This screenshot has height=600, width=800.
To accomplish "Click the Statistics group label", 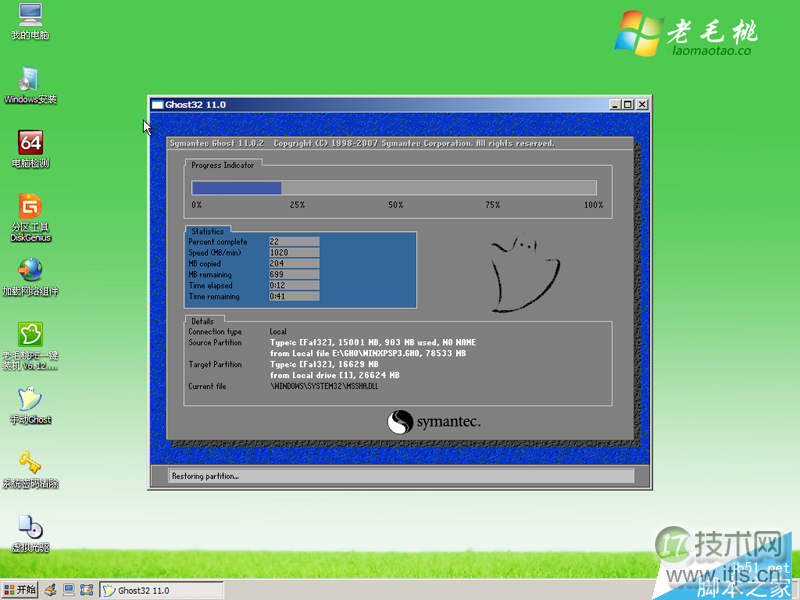I will point(207,231).
